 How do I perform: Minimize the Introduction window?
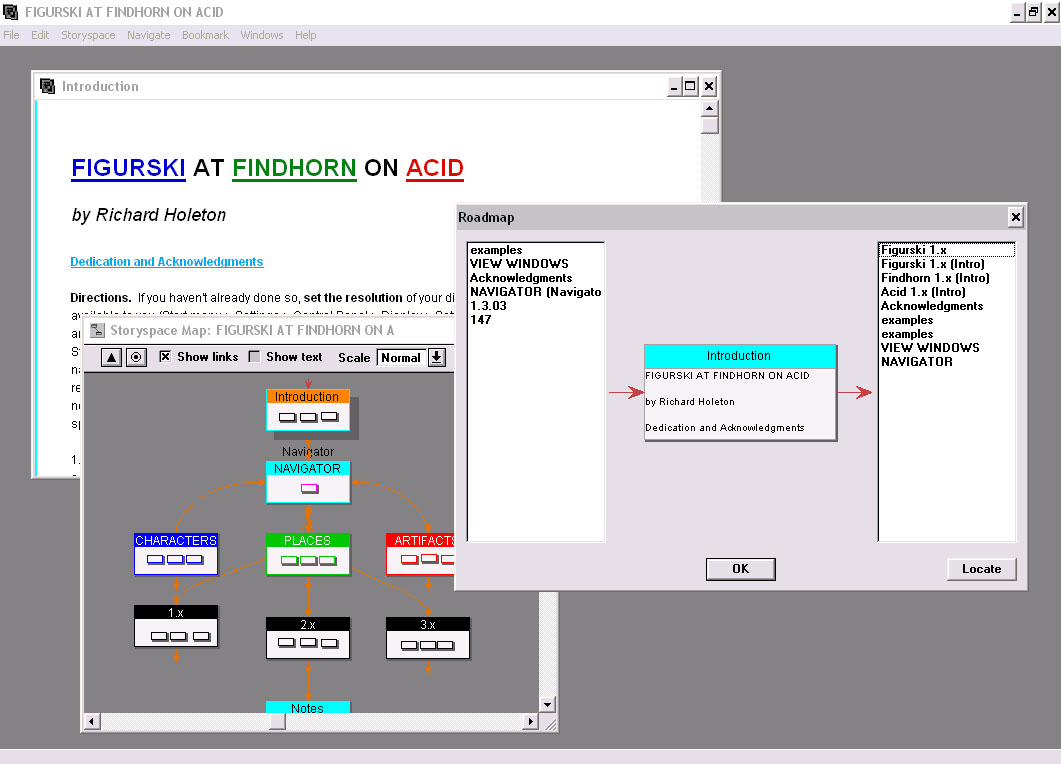673,86
